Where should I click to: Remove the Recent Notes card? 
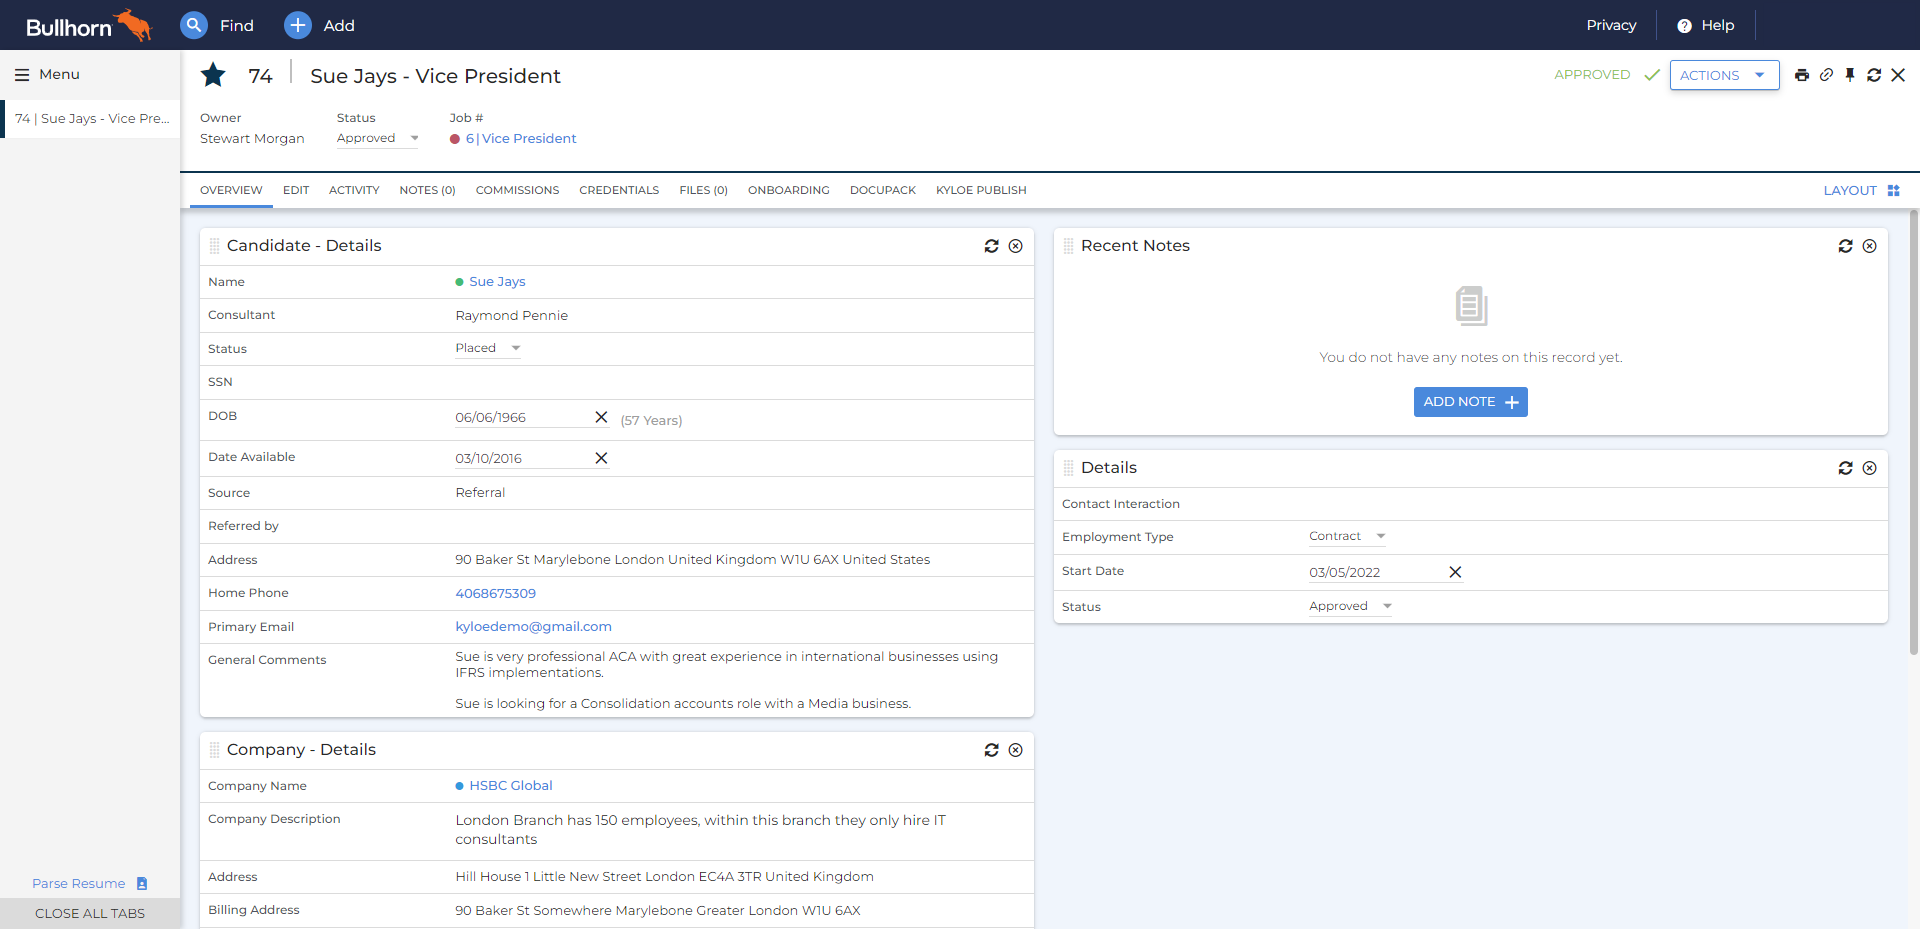(1870, 246)
